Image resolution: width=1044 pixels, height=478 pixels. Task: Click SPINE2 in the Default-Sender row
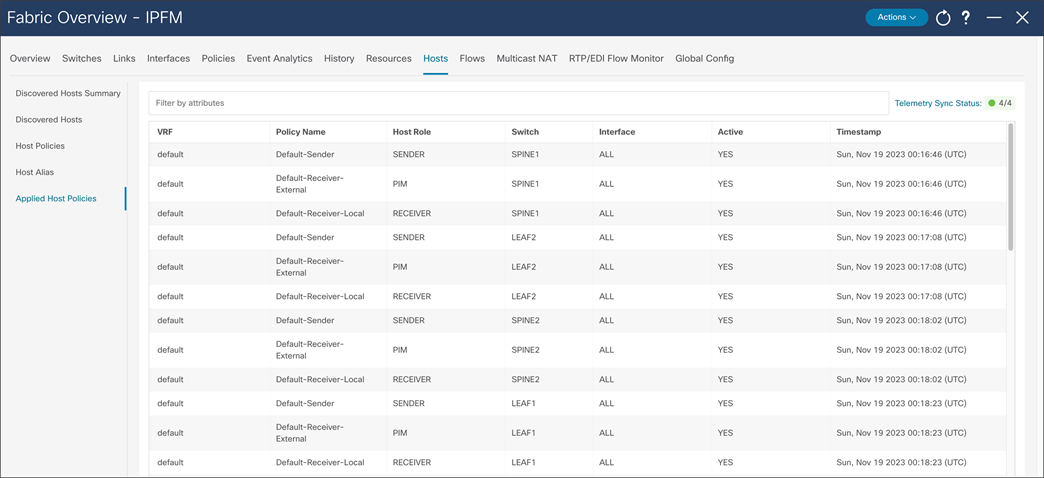point(525,320)
